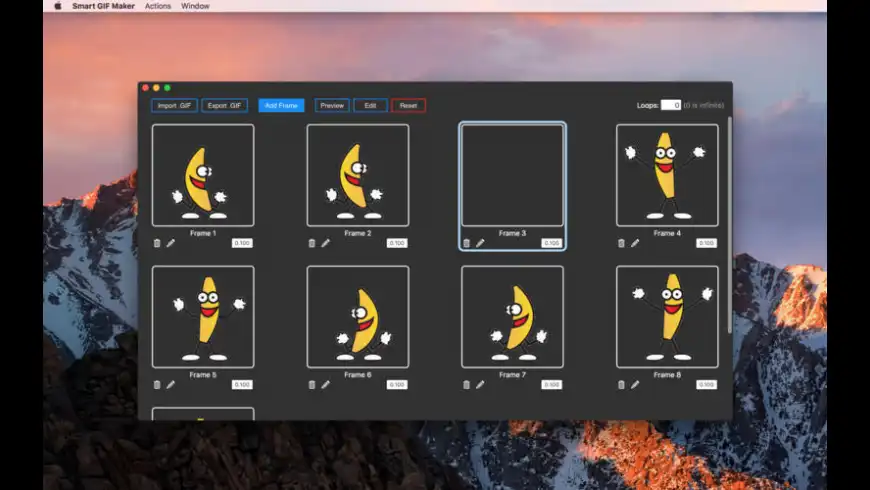Click the trash icon under Frame 1
This screenshot has height=490, width=870.
[157, 243]
